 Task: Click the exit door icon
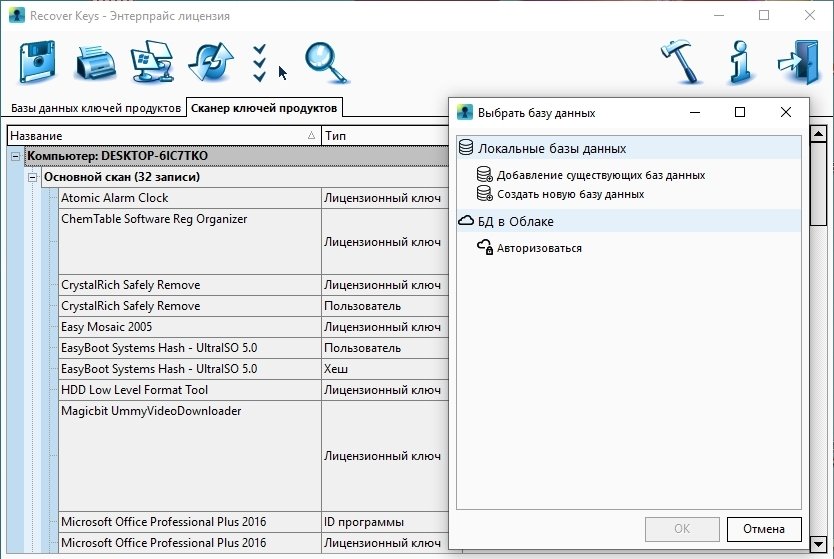coord(798,62)
